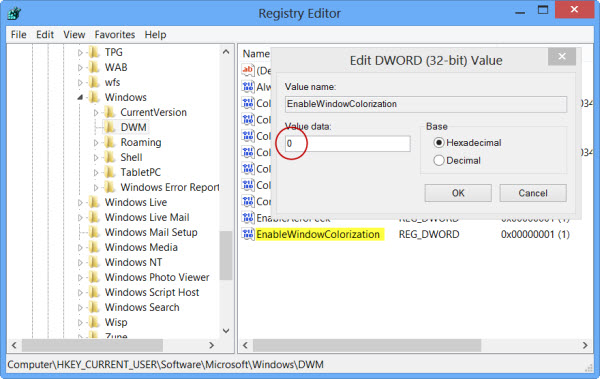Click the registry path in status bar

click(165, 364)
